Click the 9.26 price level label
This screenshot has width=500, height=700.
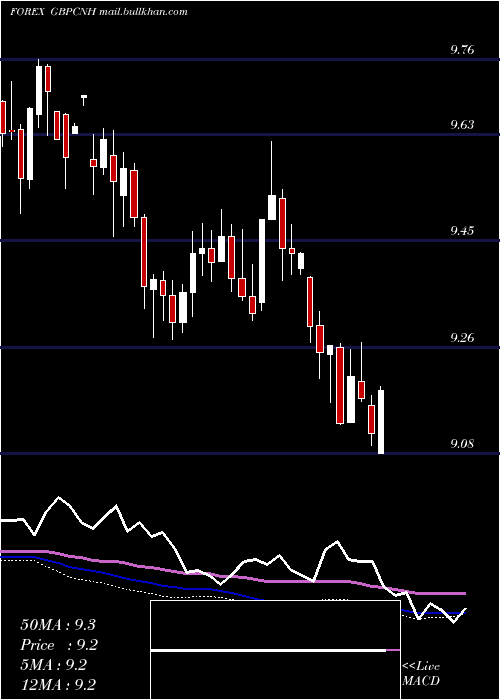[462, 337]
